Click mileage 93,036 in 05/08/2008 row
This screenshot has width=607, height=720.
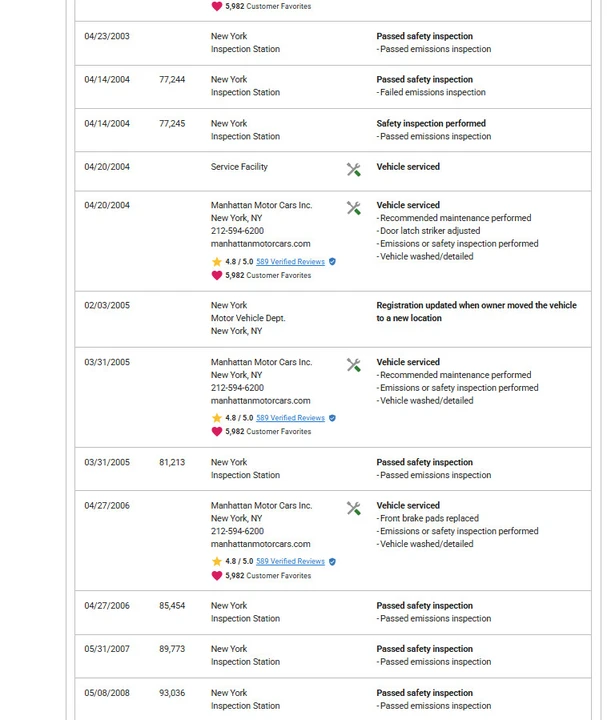click(172, 693)
